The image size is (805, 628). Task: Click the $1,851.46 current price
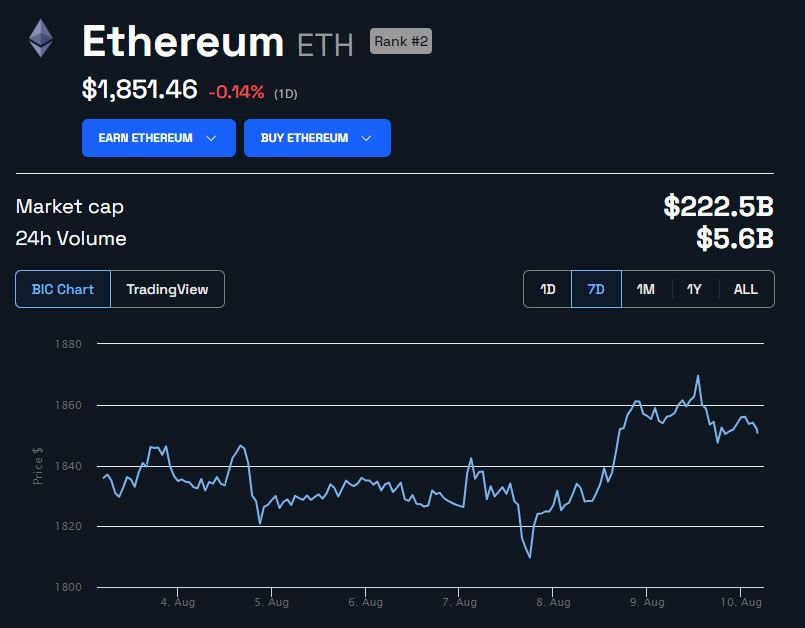point(139,89)
